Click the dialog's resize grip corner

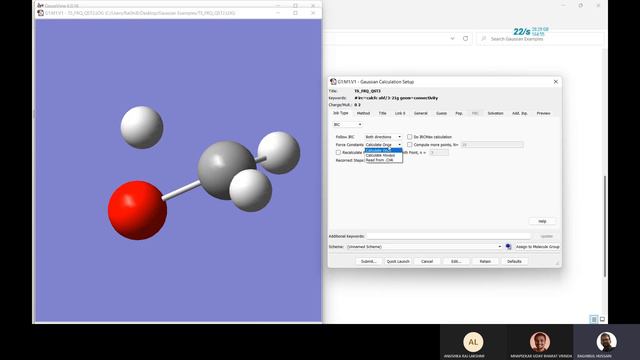(558, 264)
